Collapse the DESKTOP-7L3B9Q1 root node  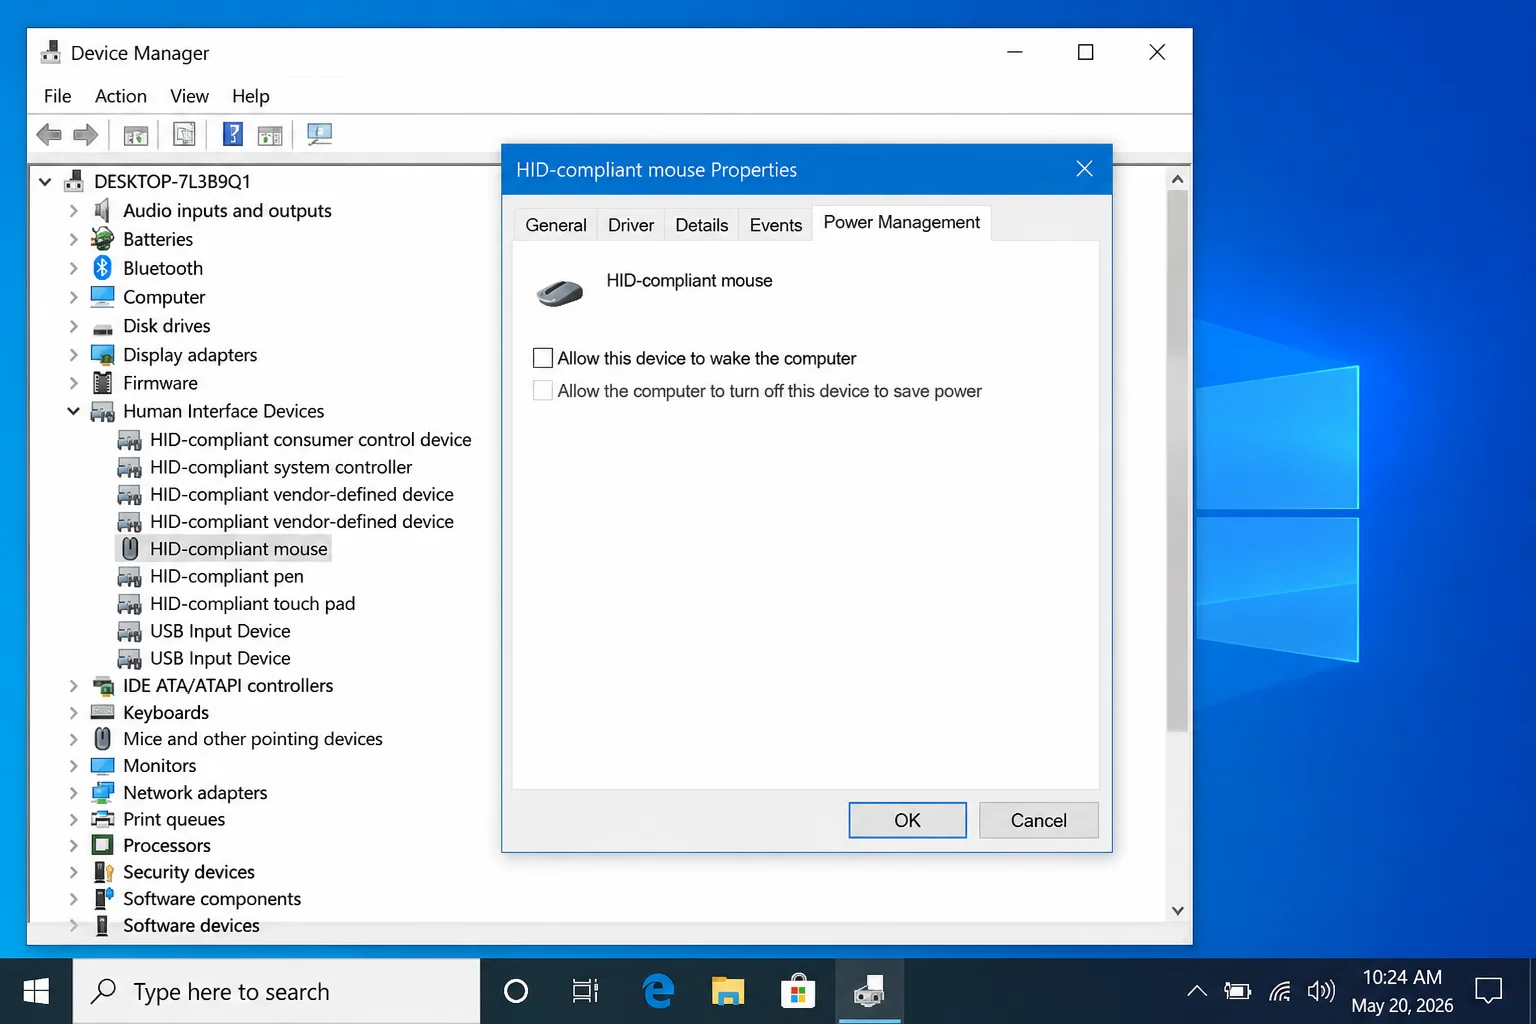coord(45,182)
